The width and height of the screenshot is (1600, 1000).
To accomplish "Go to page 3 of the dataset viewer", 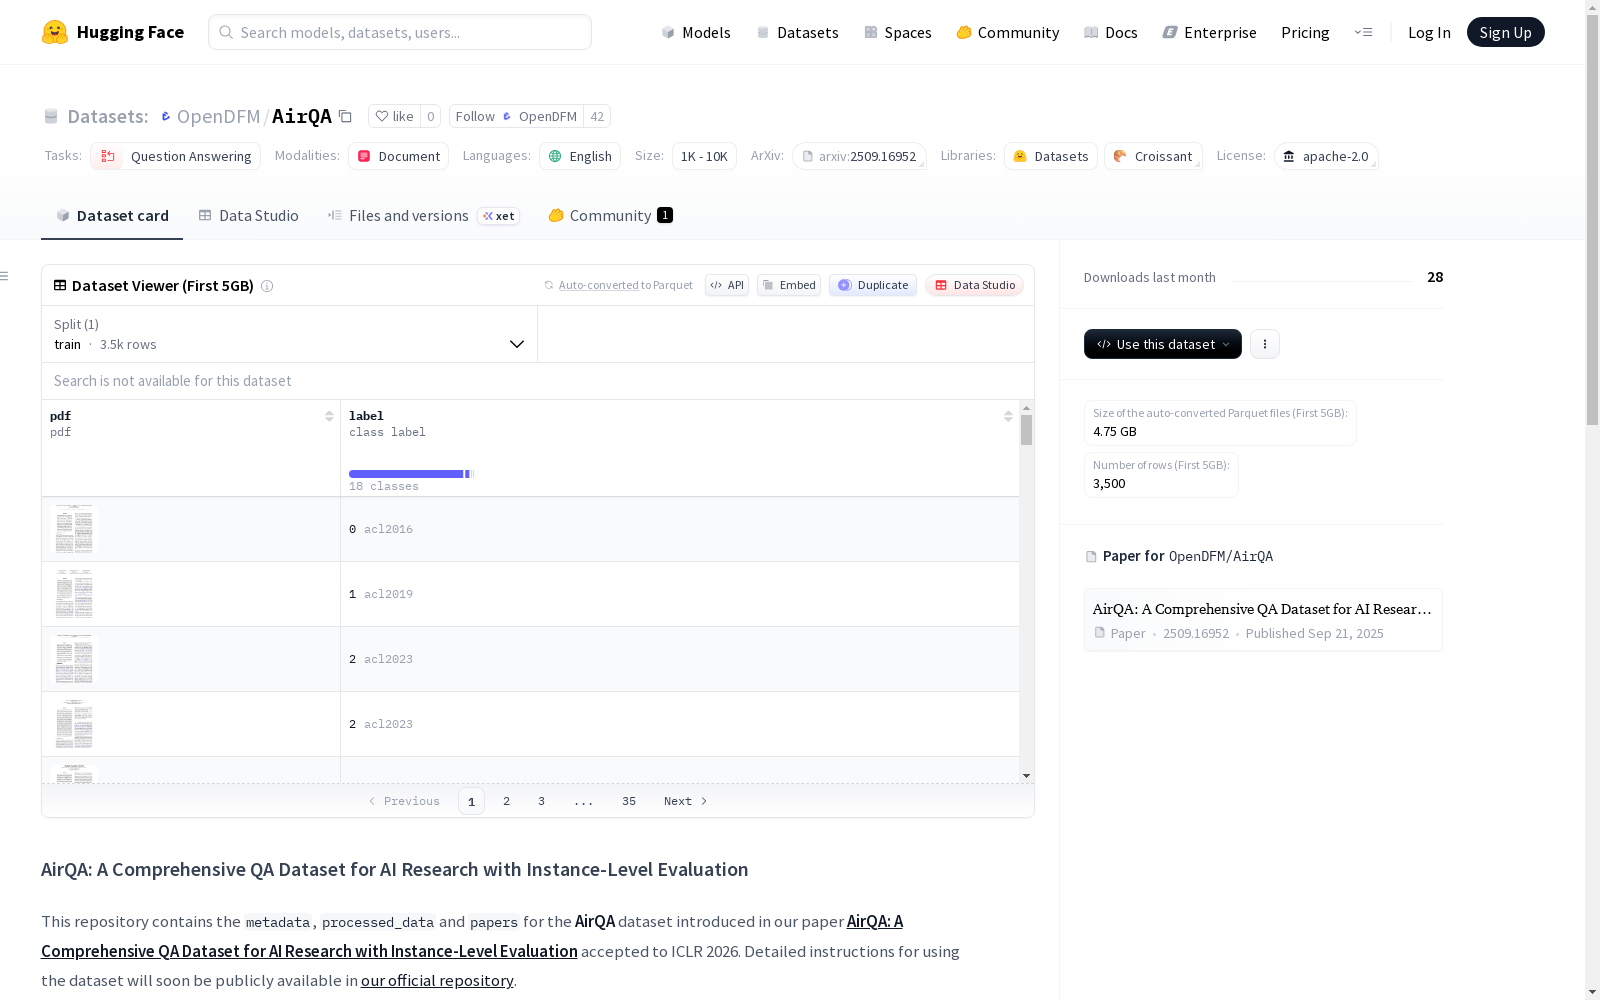I will (542, 801).
